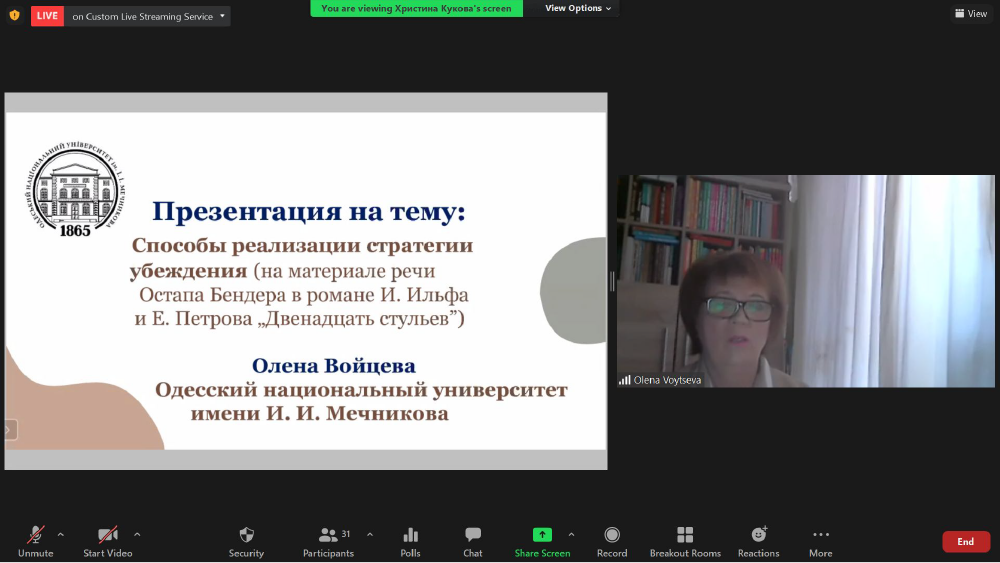Start recording with the Record icon

[612, 541]
